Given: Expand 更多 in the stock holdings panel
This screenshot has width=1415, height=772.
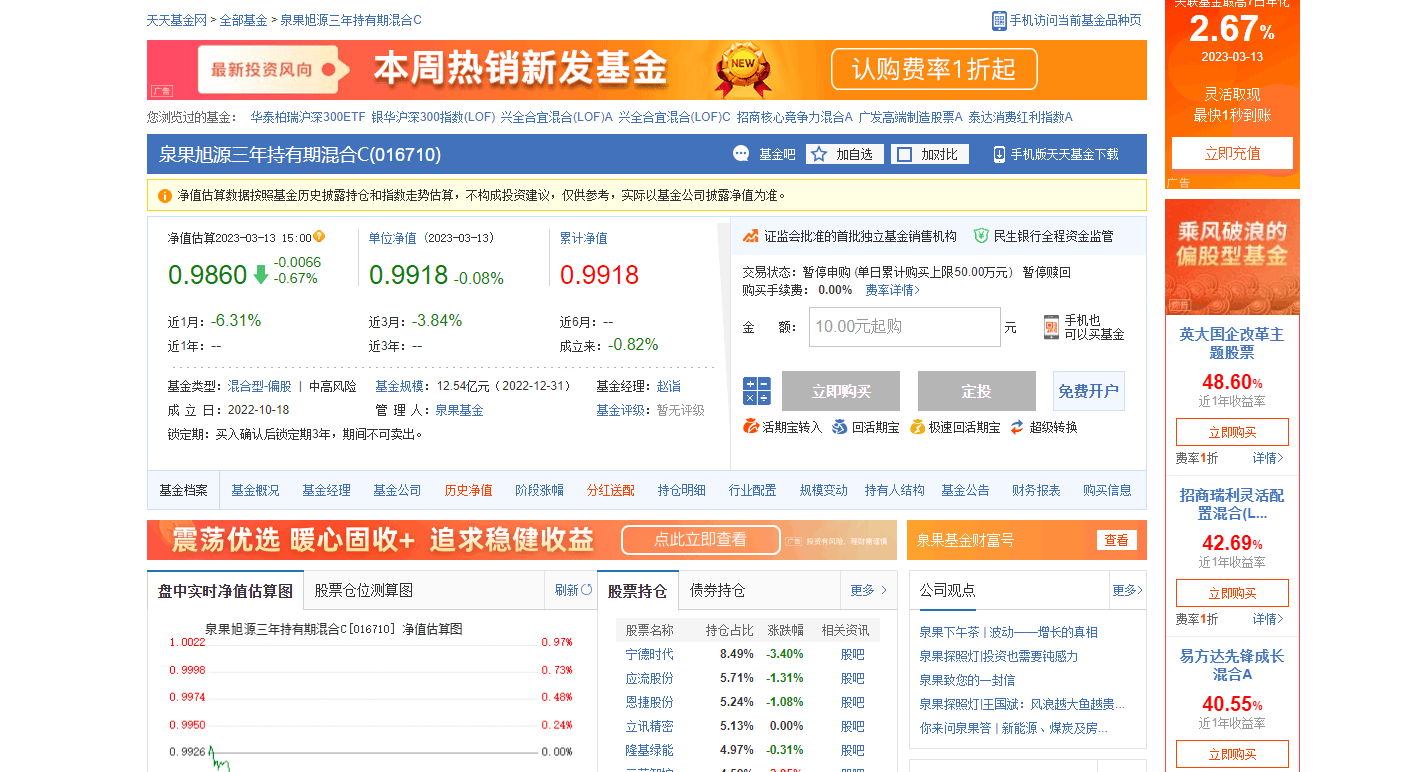Looking at the screenshot, I should [x=868, y=590].
